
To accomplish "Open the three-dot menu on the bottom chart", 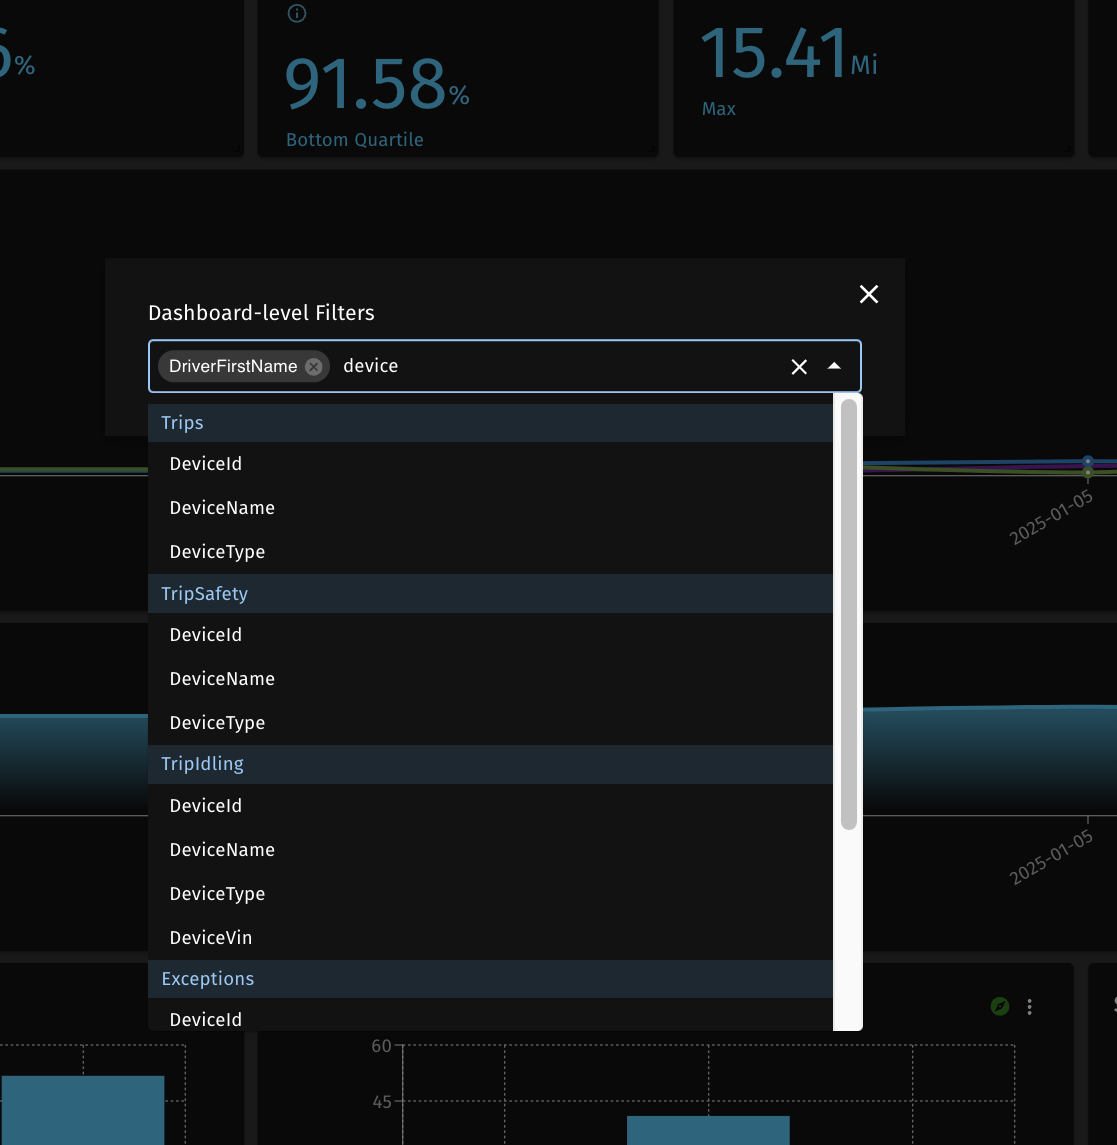I will click(1029, 1007).
